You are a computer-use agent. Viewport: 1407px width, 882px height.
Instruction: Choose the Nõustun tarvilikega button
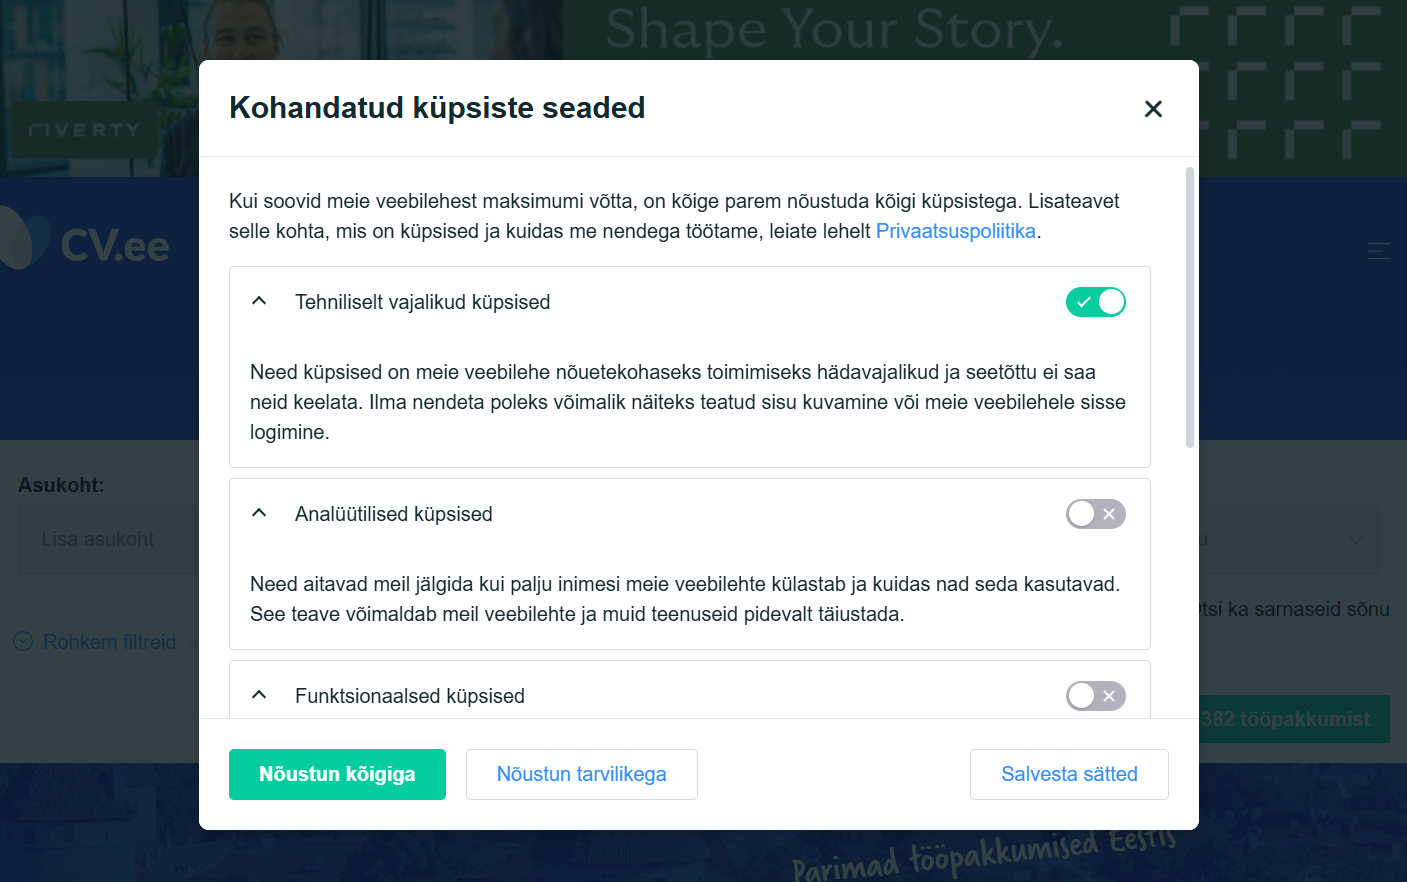[582, 774]
